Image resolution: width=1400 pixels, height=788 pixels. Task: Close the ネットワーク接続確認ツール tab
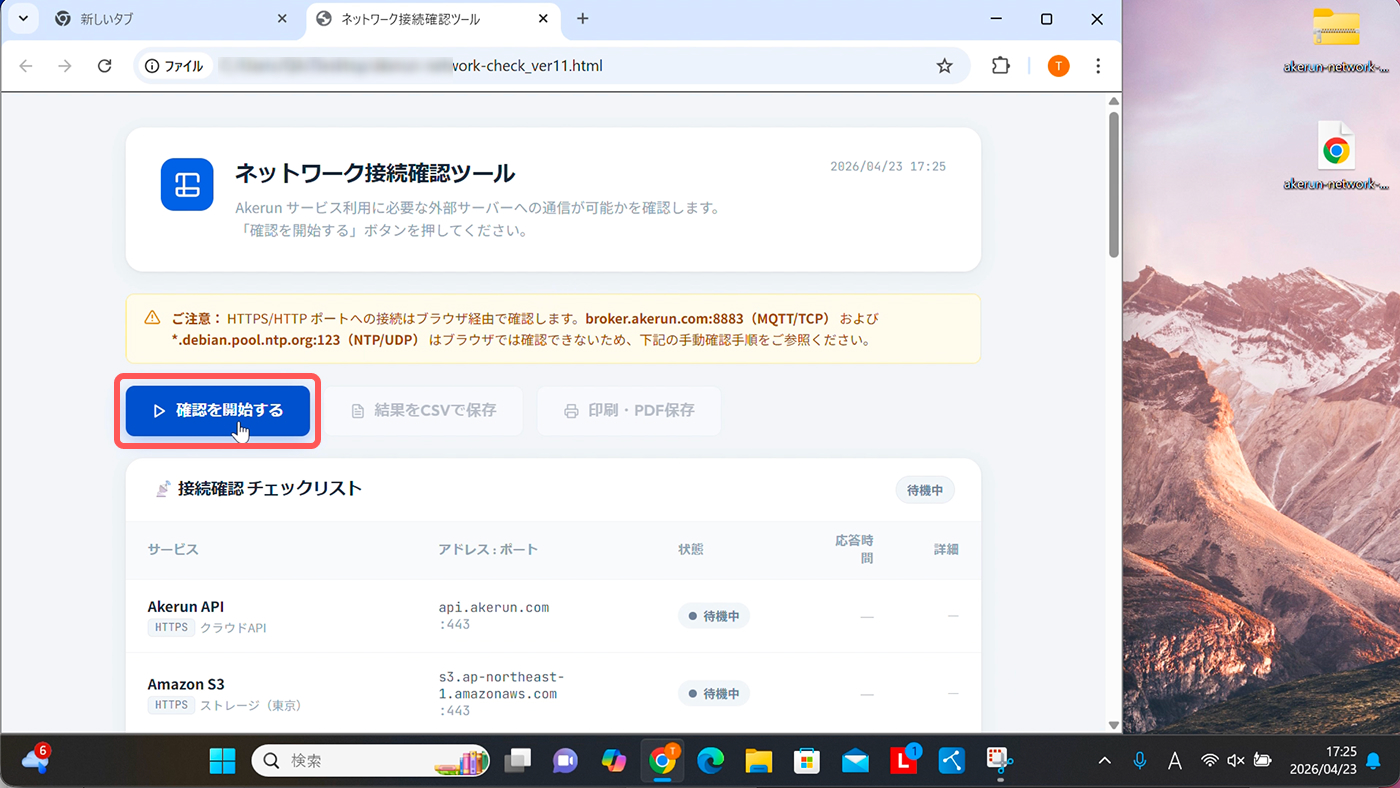pyautogui.click(x=543, y=19)
